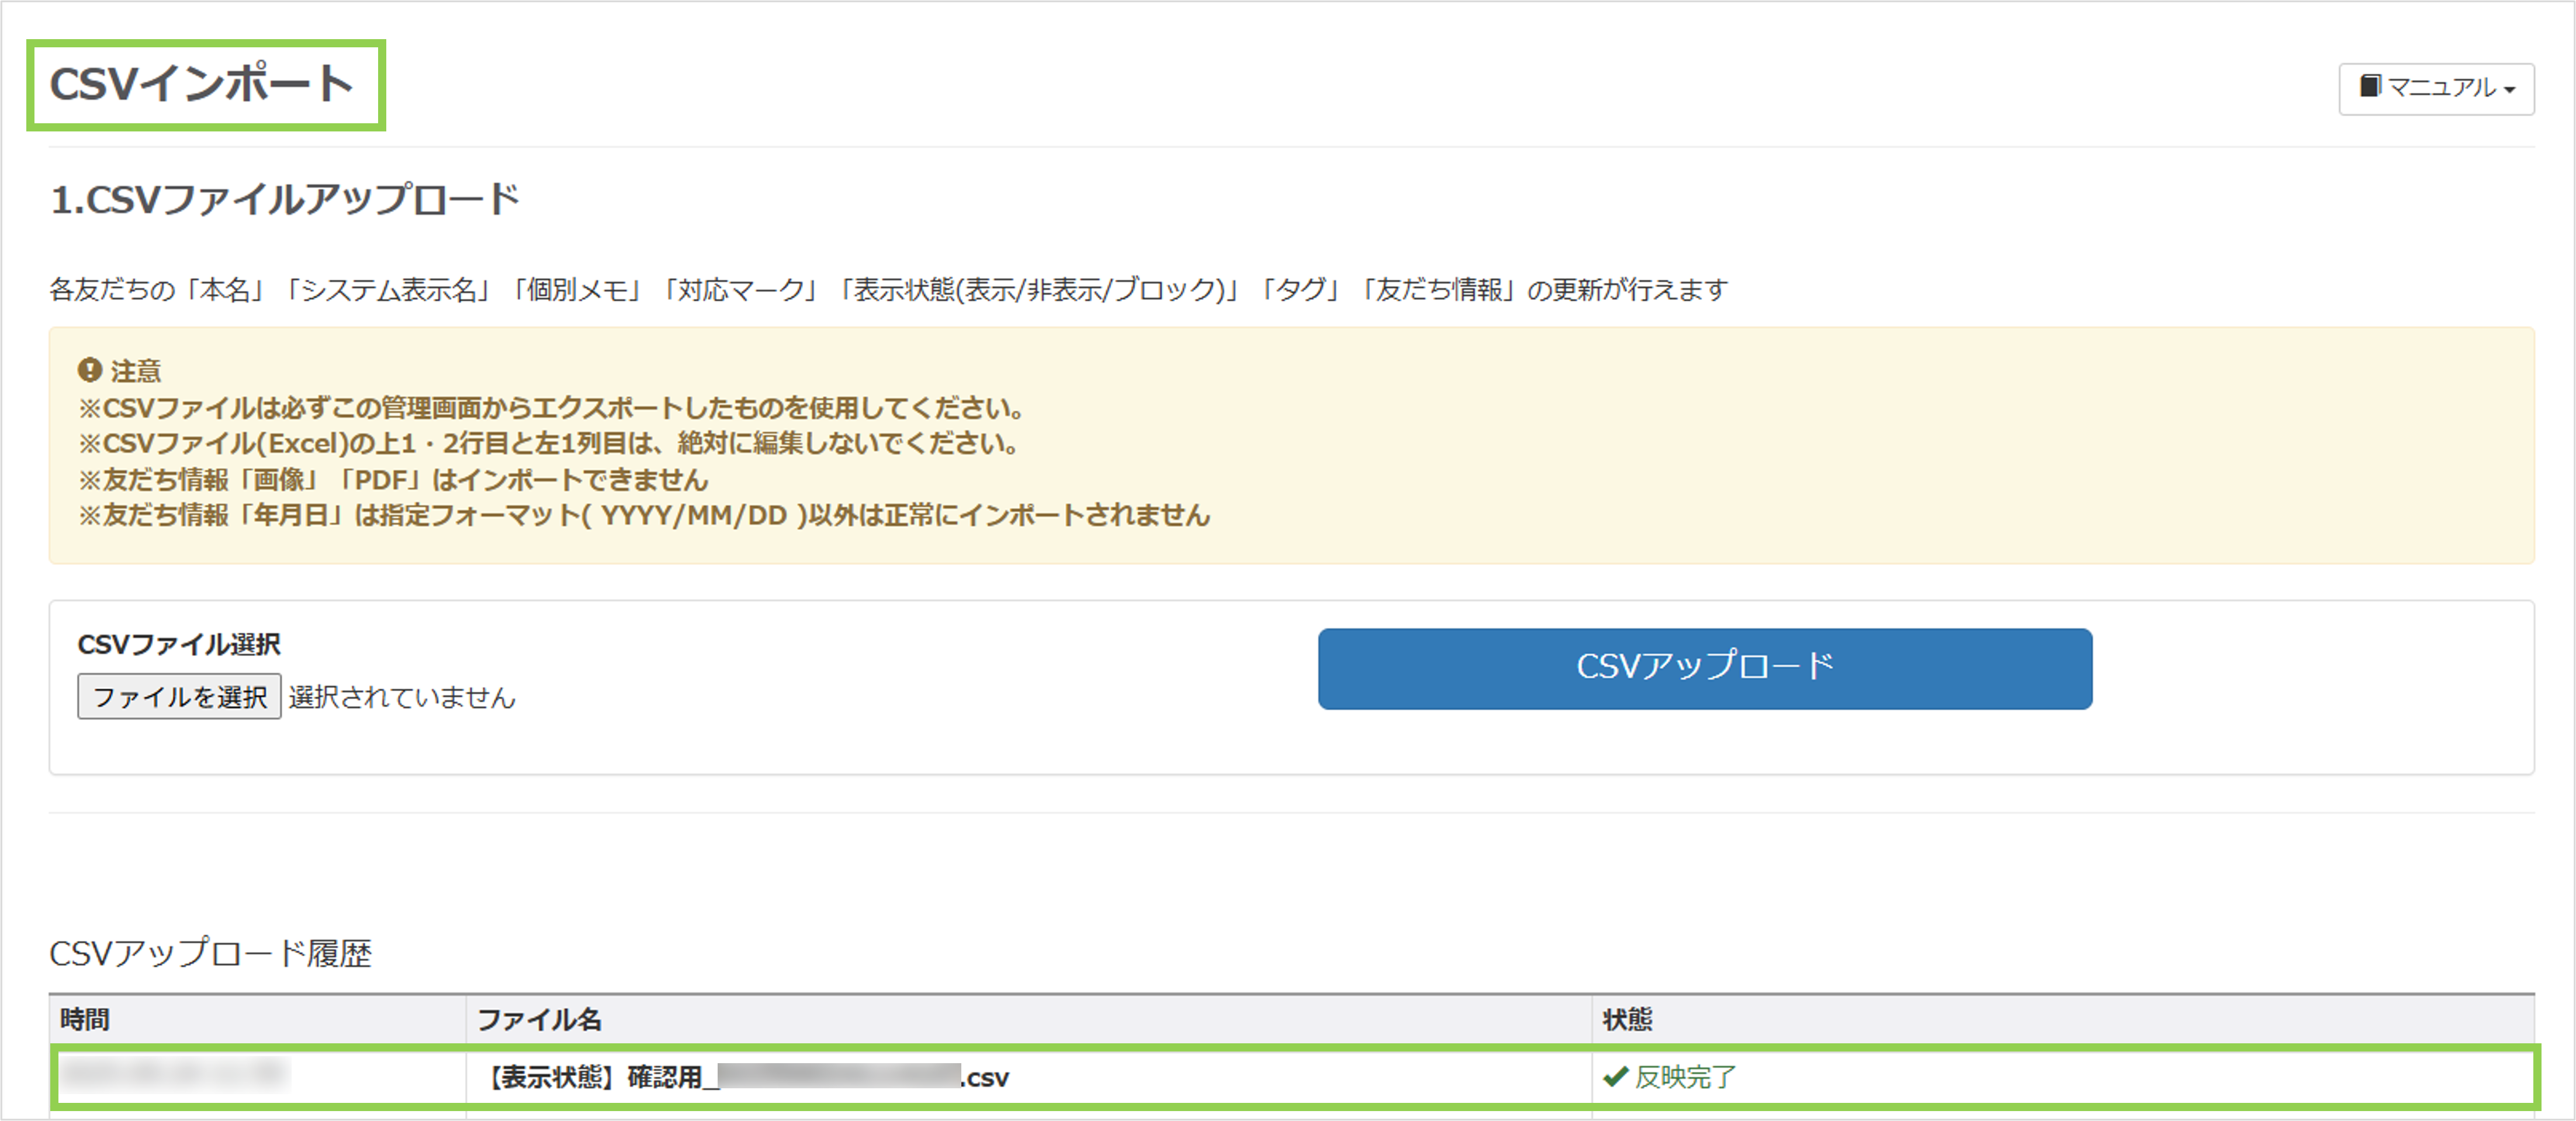Click the 時間 column header
2576x1121 pixels.
85,1019
